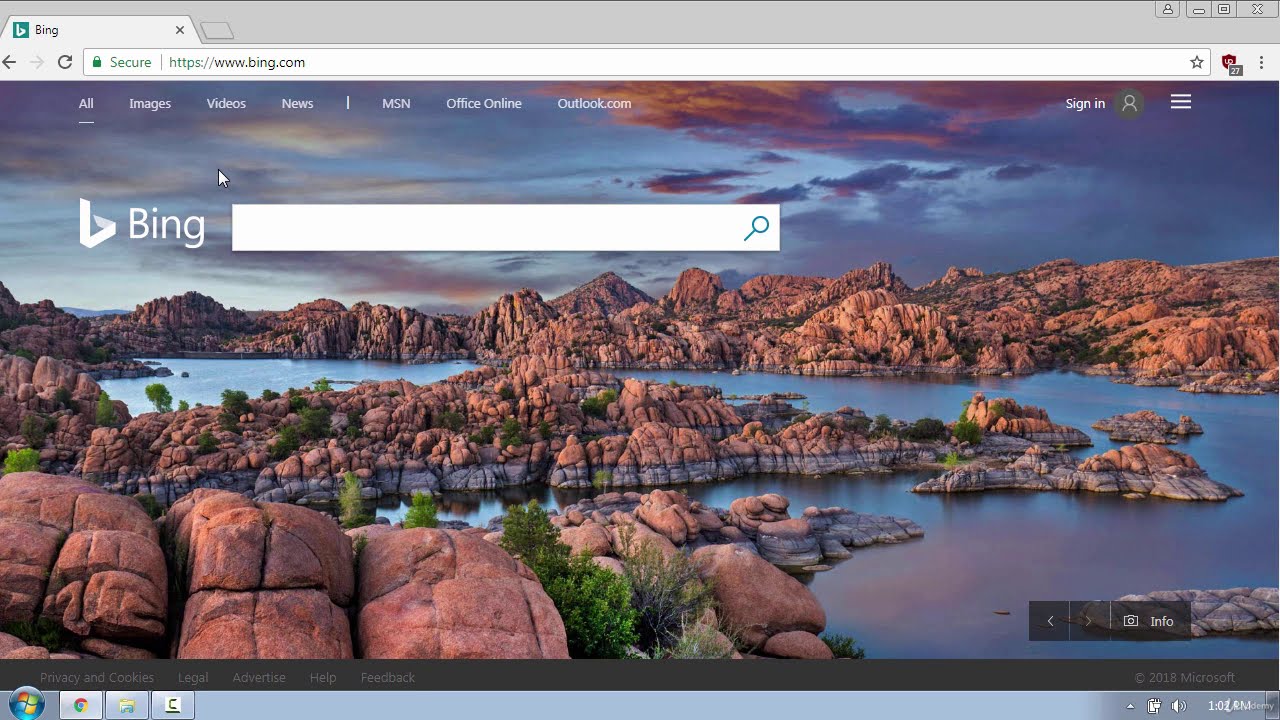
Task: Open the Windows Start button
Action: 26,705
